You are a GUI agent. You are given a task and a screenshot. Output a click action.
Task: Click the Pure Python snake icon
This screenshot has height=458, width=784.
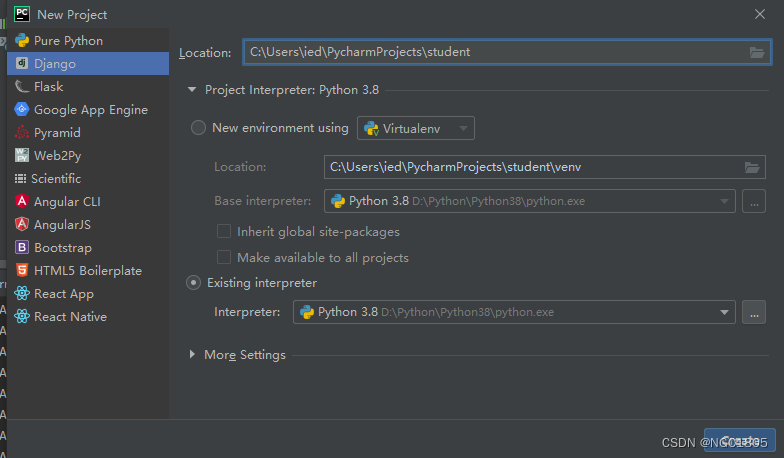click(22, 40)
